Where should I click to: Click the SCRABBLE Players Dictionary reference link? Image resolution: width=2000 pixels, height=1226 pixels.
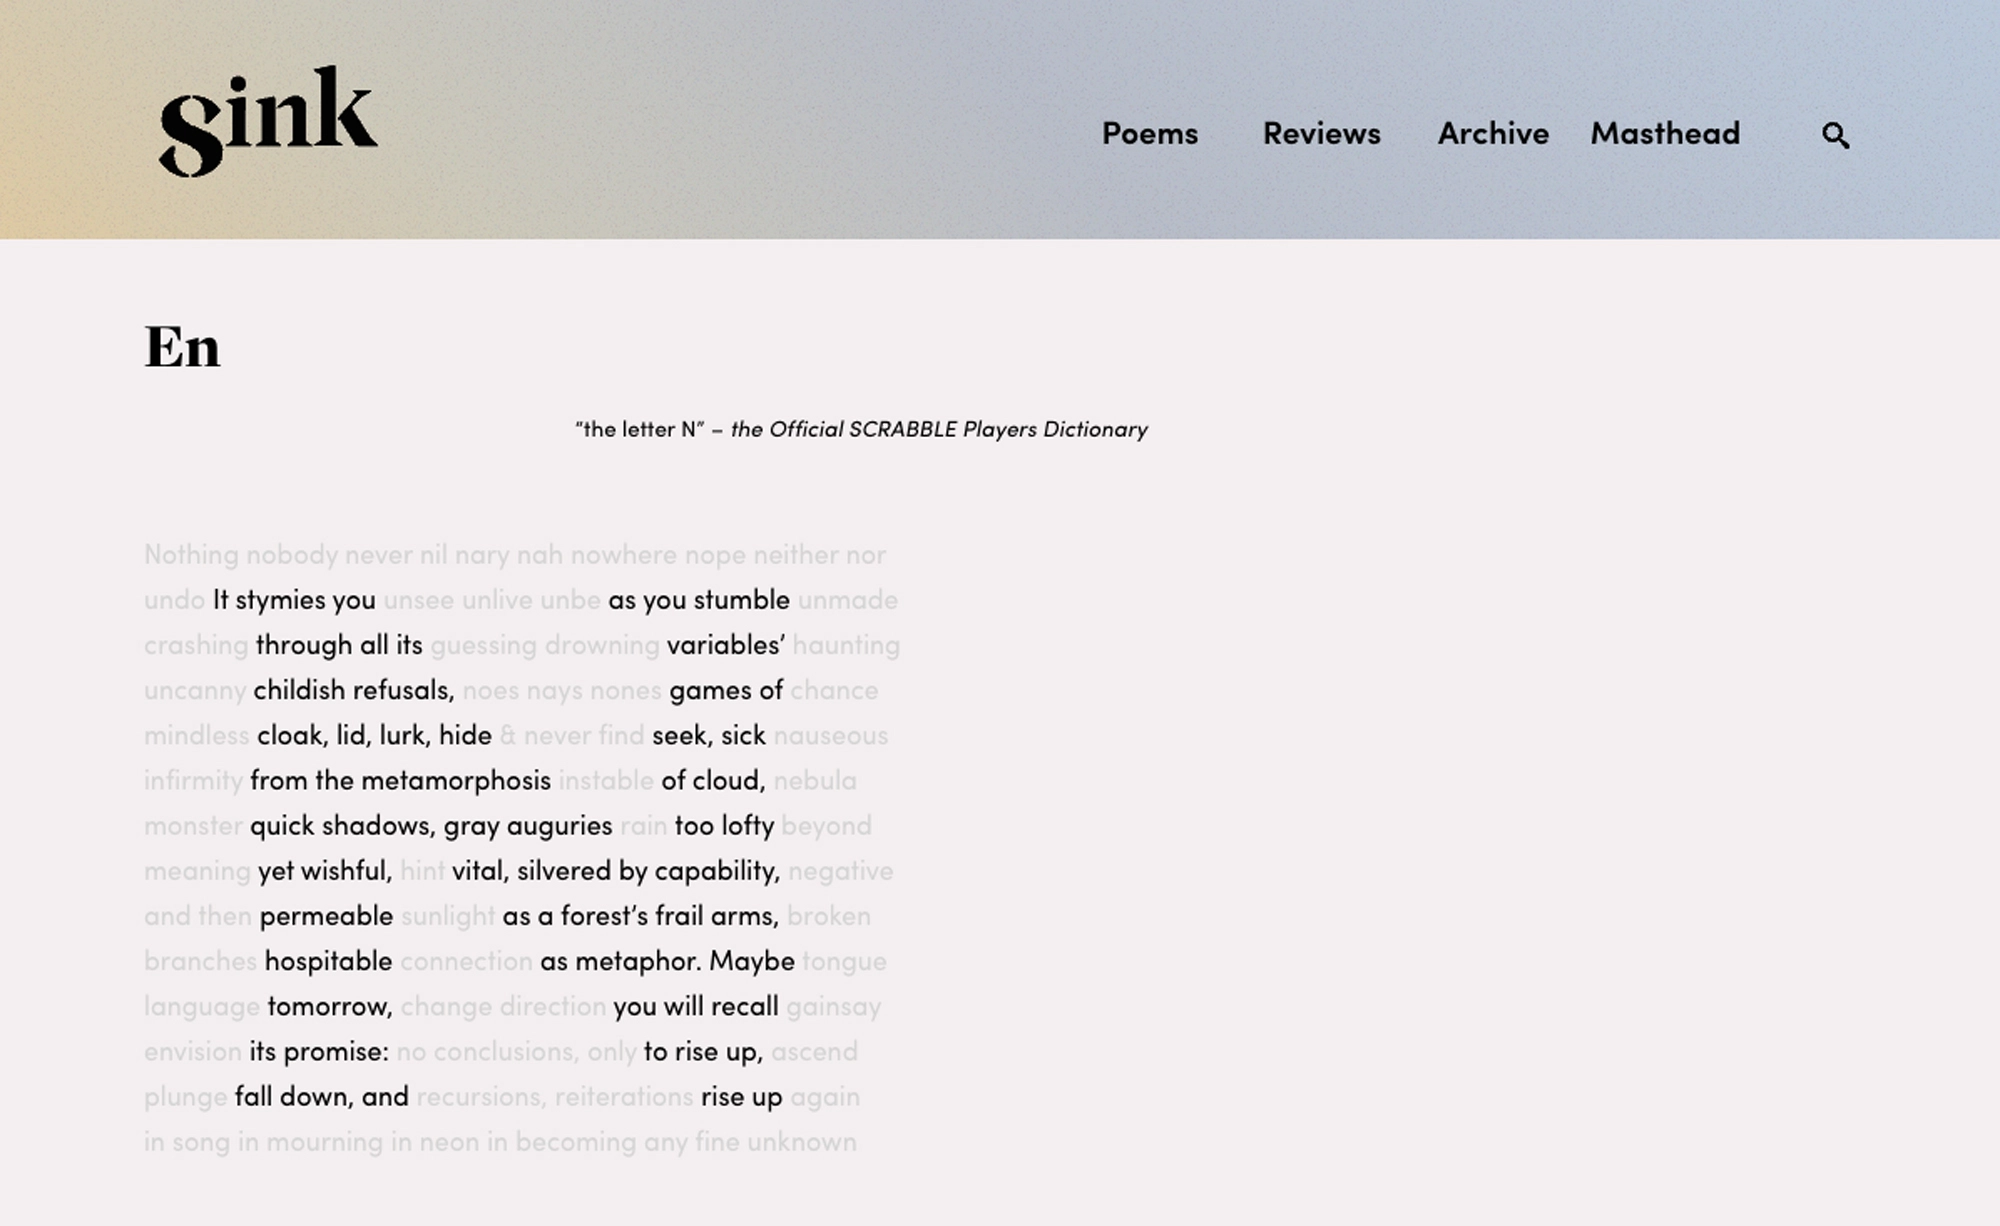coord(943,429)
